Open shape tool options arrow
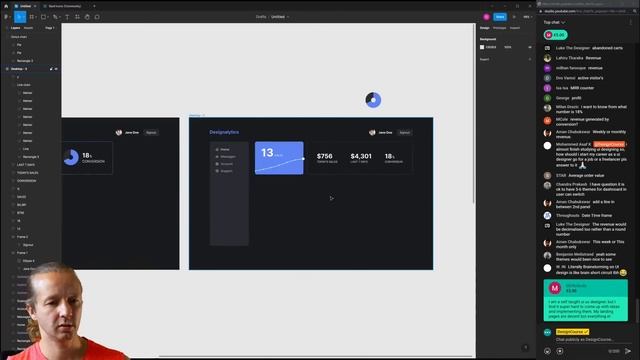Screen dimensions: 640x360 point(48,17)
